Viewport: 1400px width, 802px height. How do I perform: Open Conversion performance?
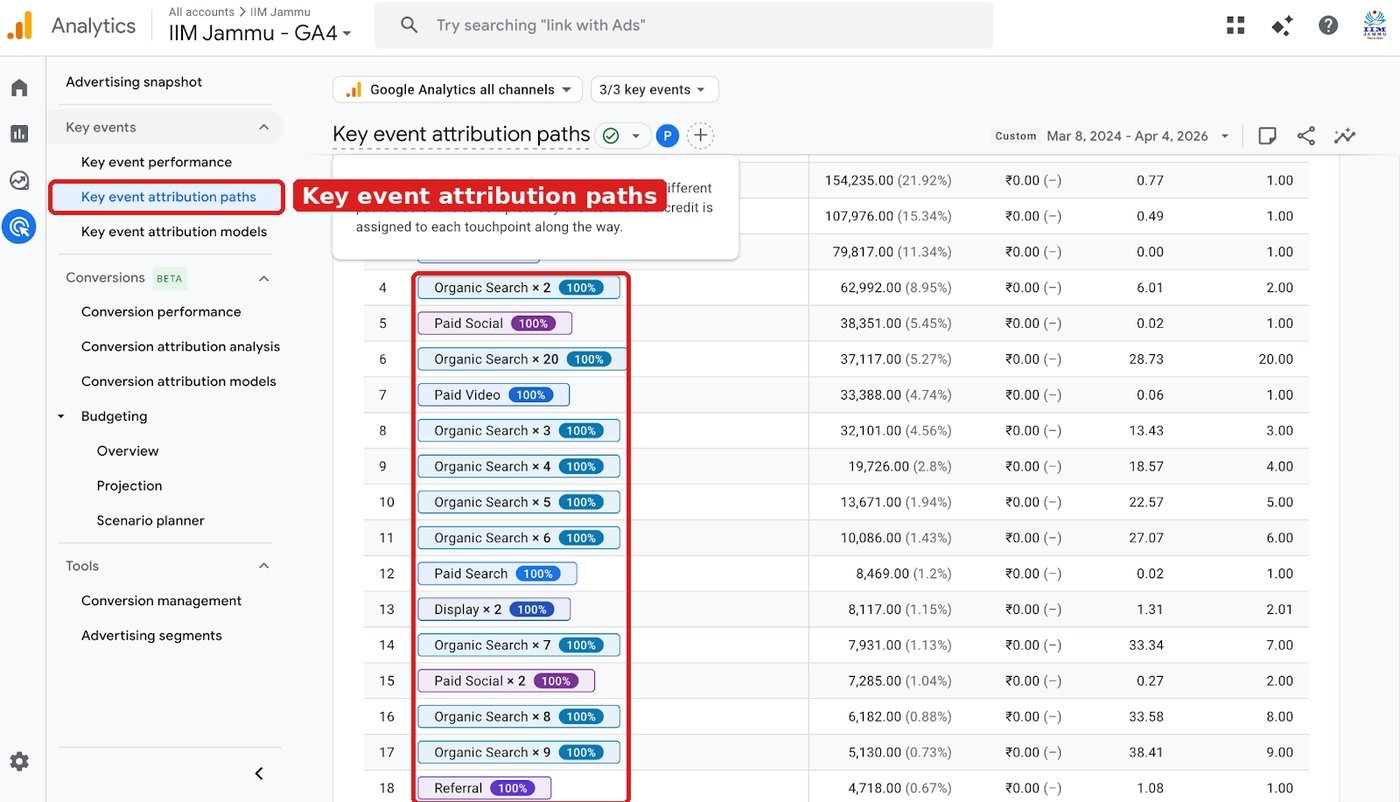click(161, 312)
